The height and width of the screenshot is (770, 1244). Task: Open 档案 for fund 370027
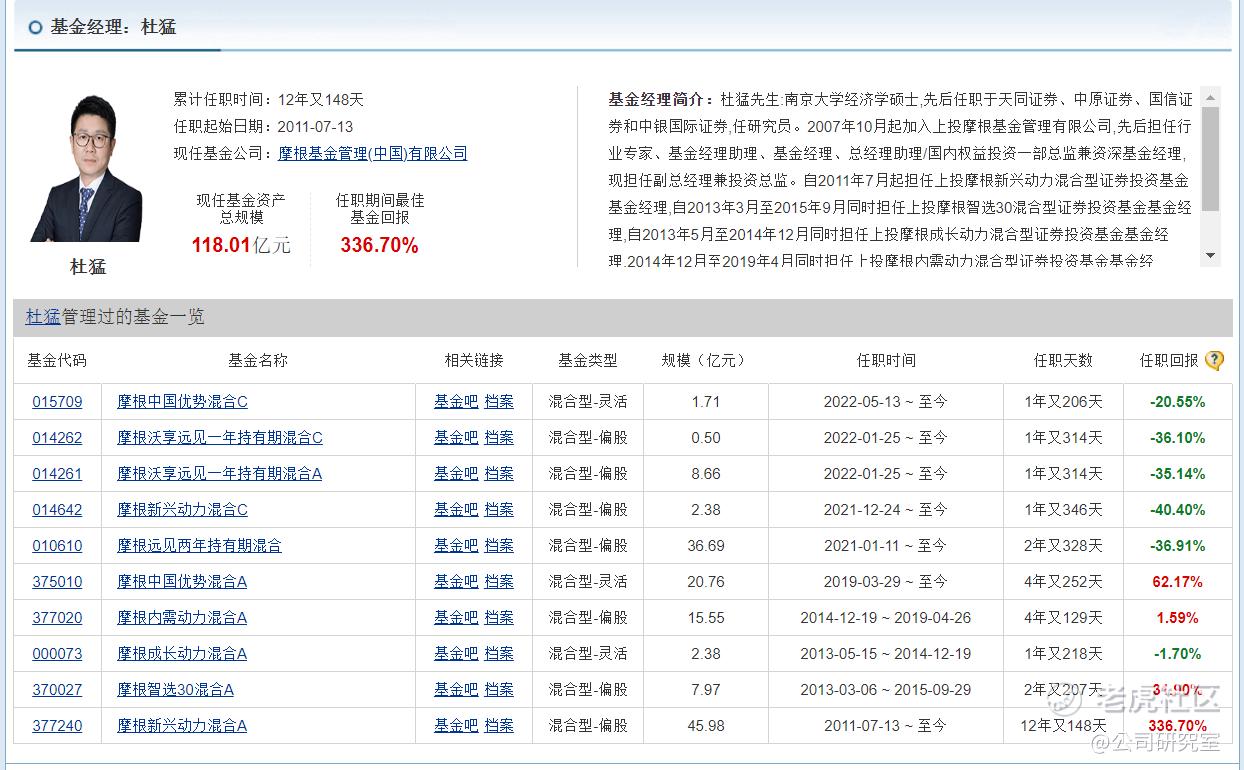499,690
